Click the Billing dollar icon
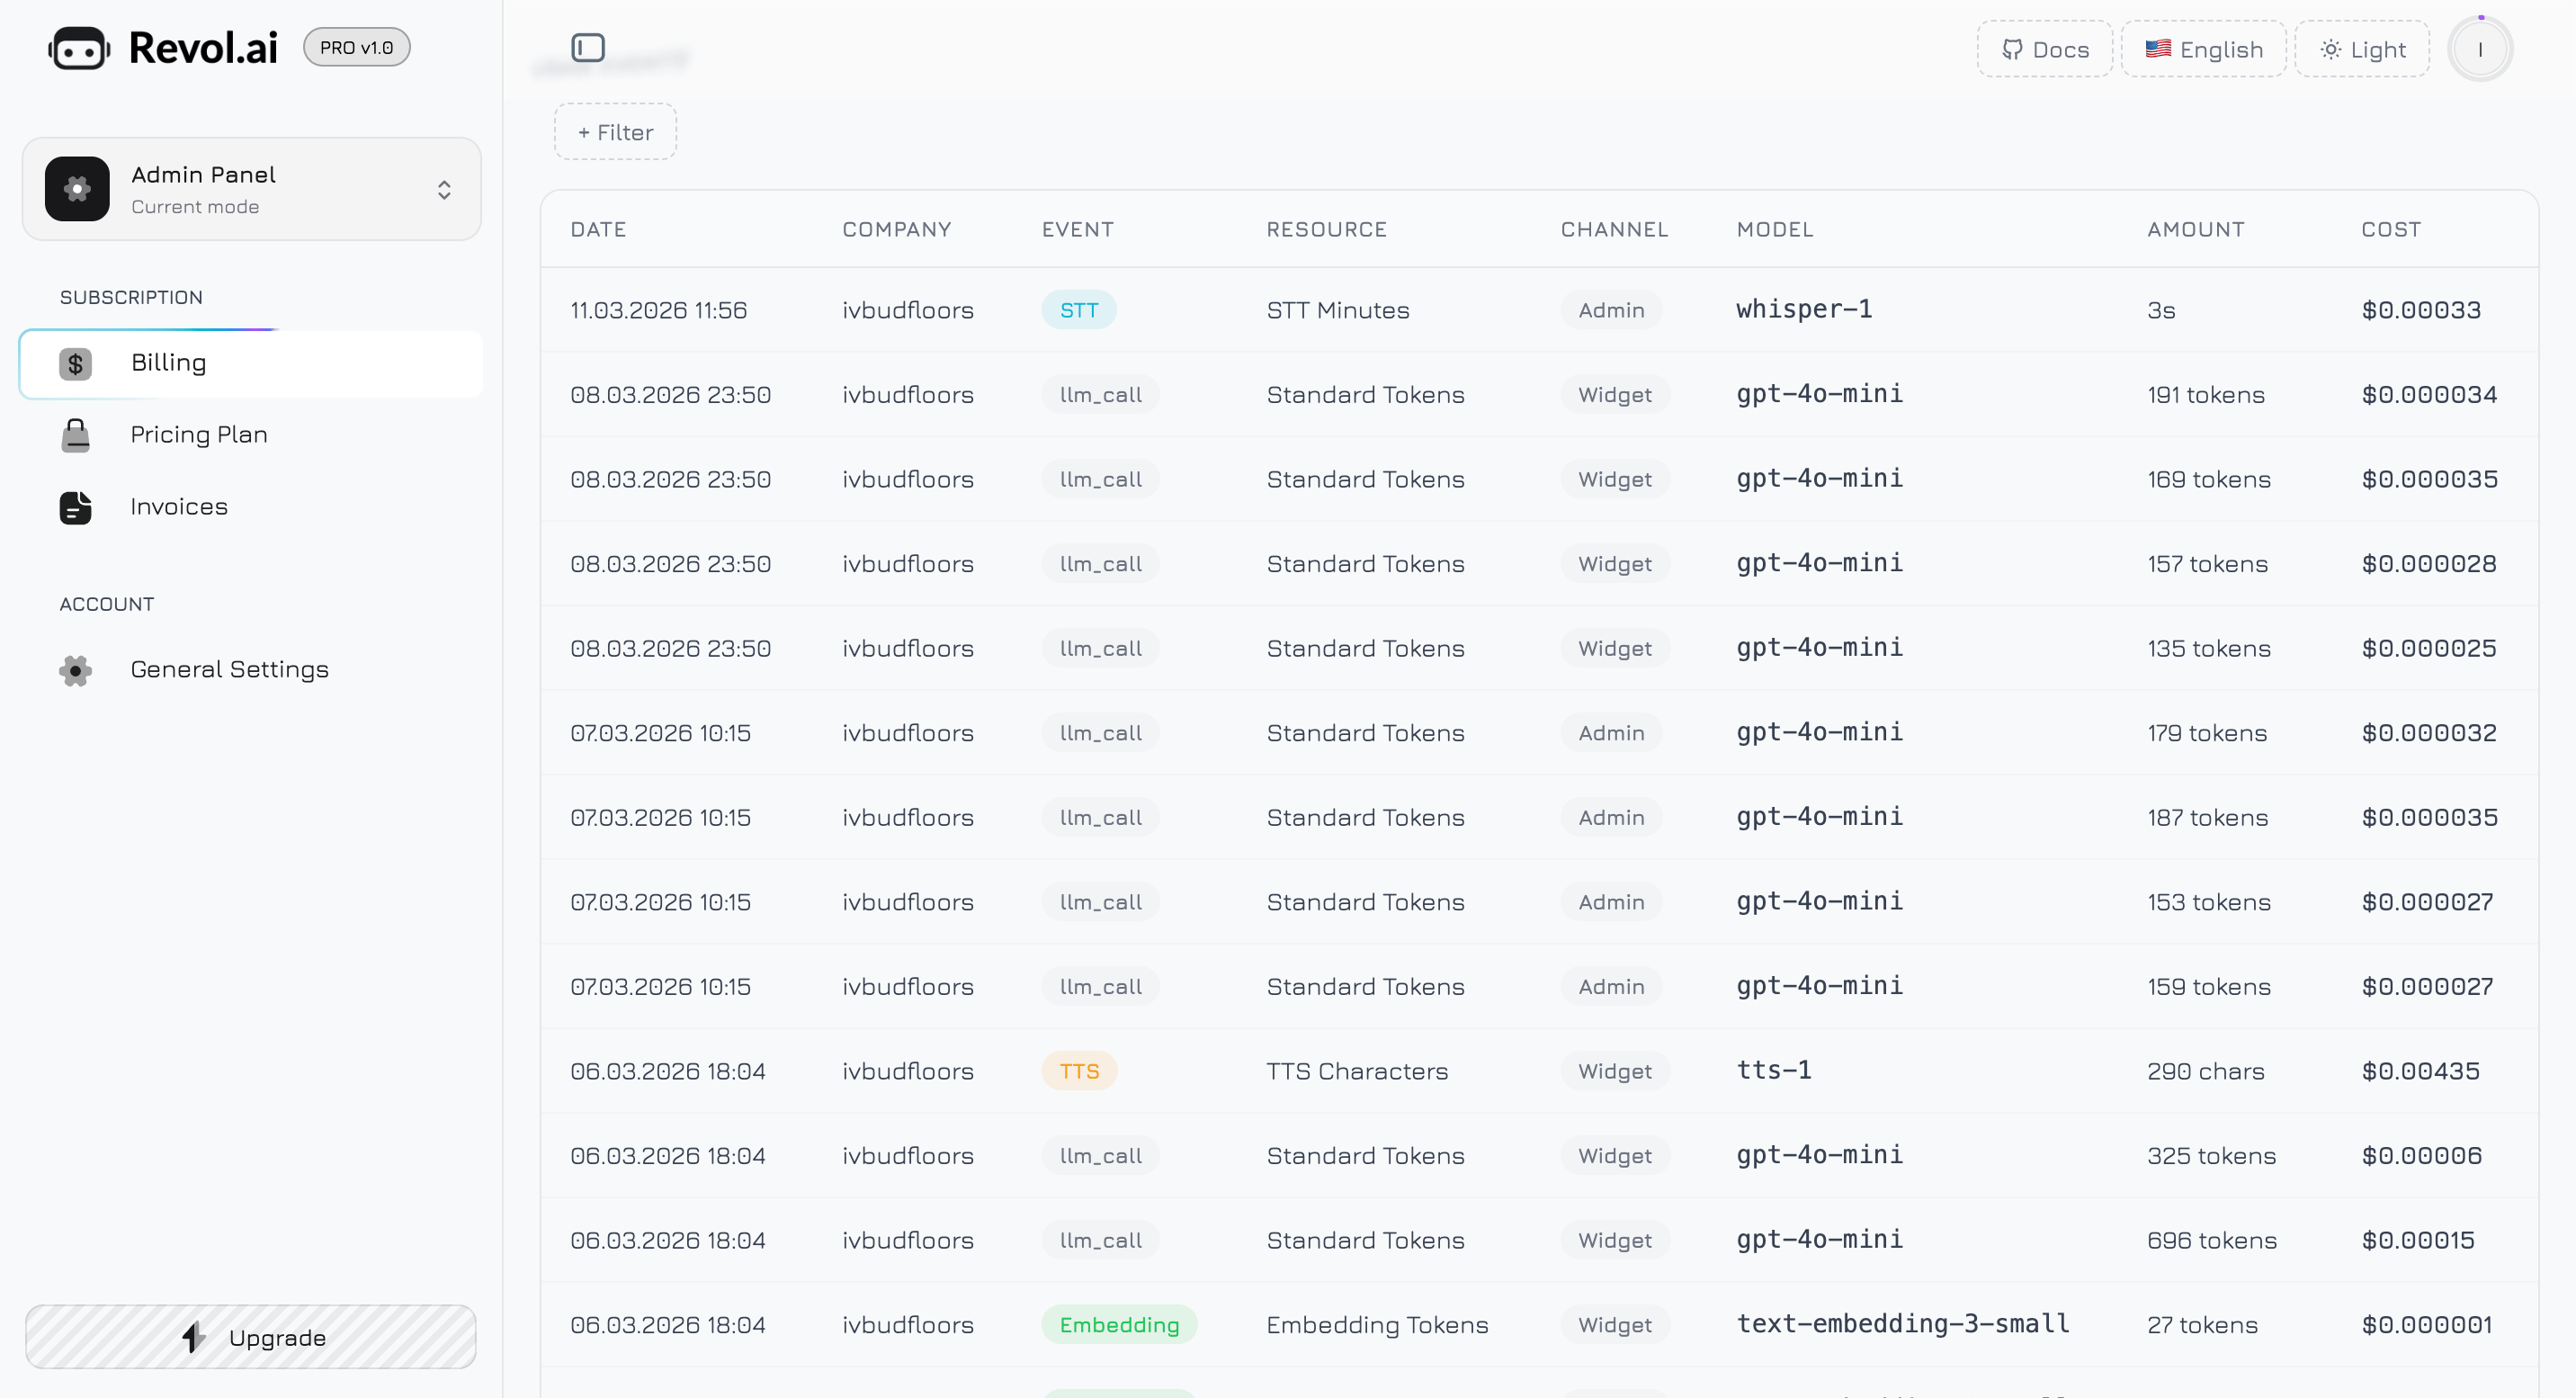2576x1398 pixels. [75, 363]
